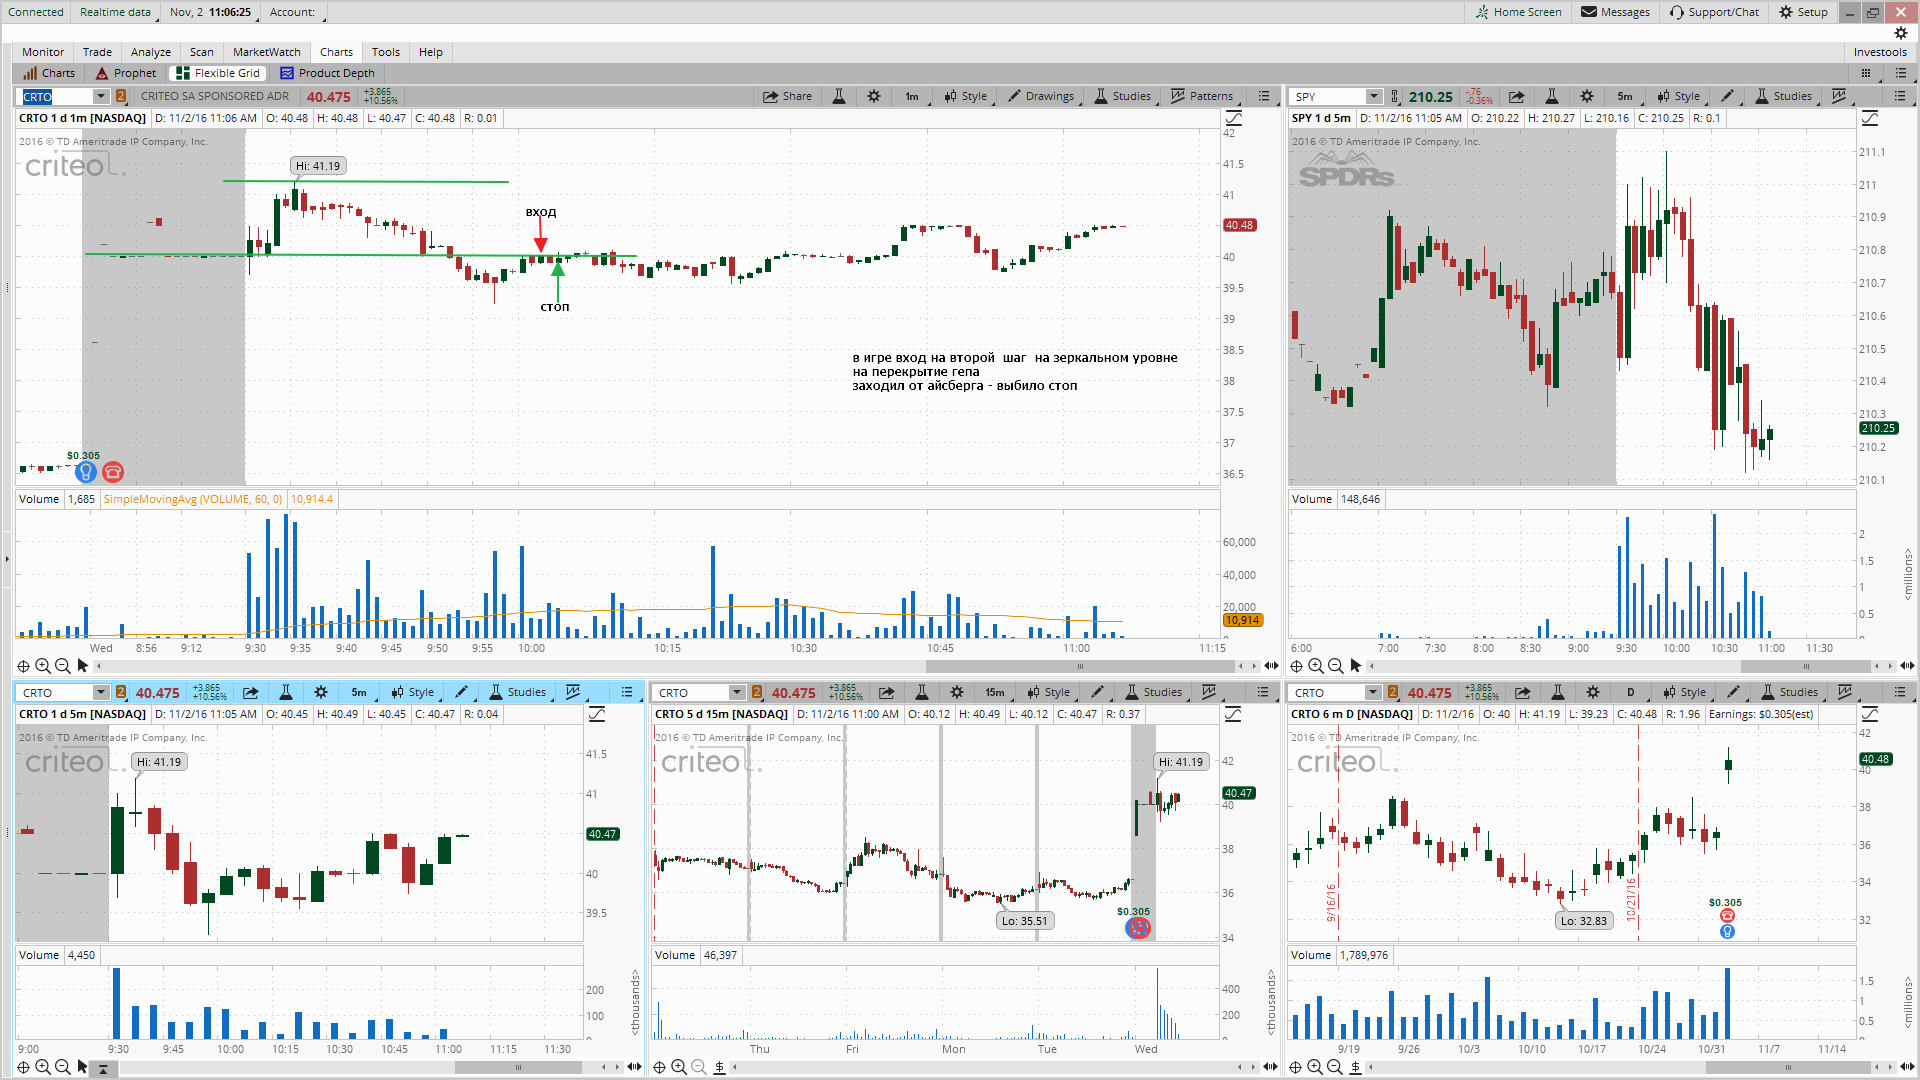This screenshot has width=1920, height=1080.
Task: Click the scale toggle icon on SPY chart
Action: click(1870, 118)
